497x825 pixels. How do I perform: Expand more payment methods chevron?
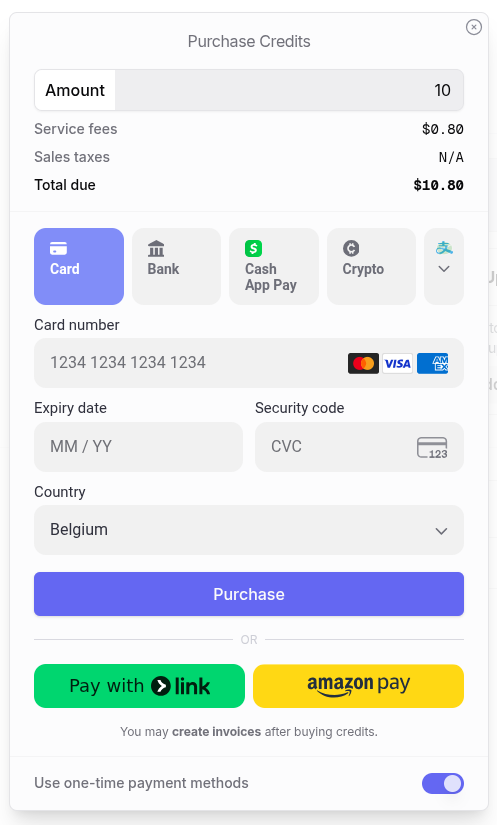[x=444, y=269]
